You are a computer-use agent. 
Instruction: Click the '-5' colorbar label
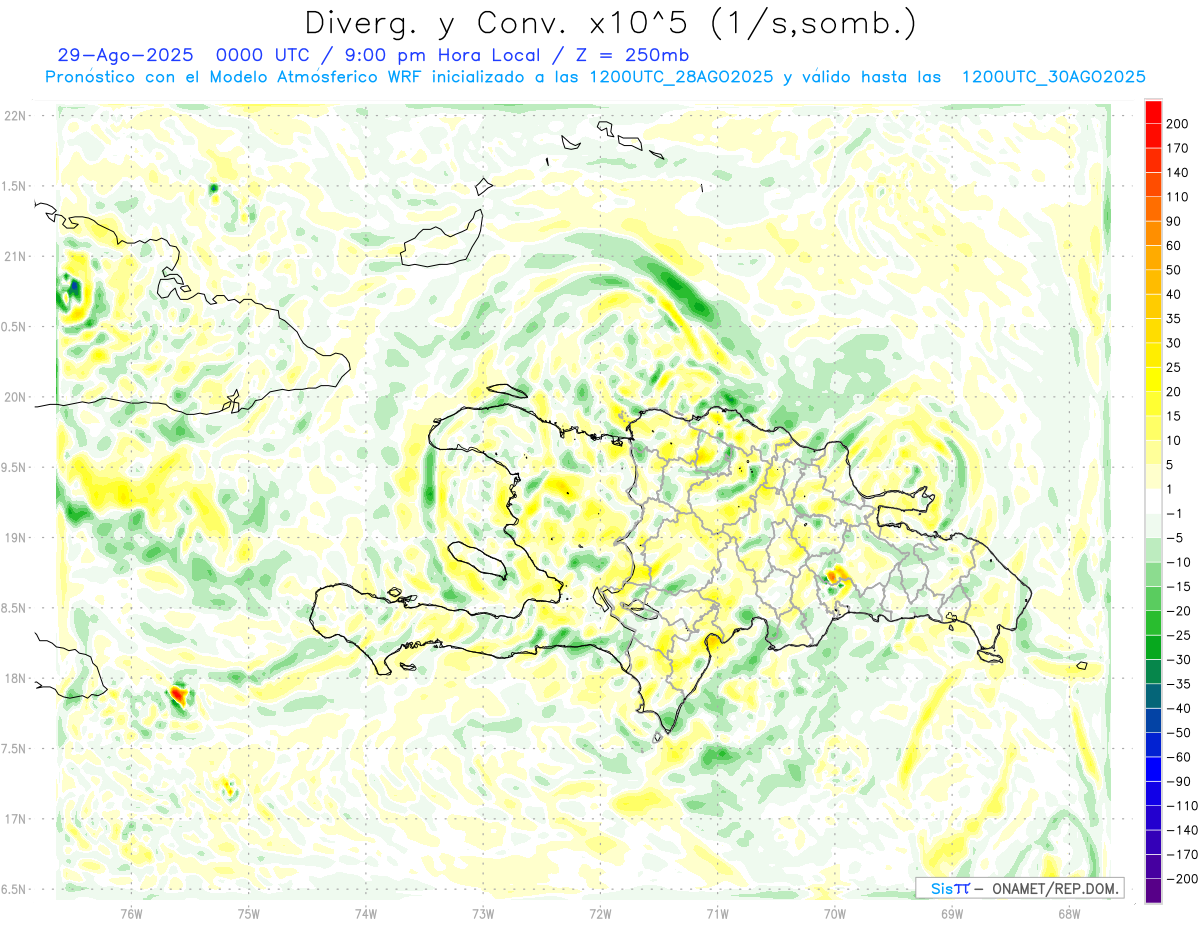click(1174, 538)
